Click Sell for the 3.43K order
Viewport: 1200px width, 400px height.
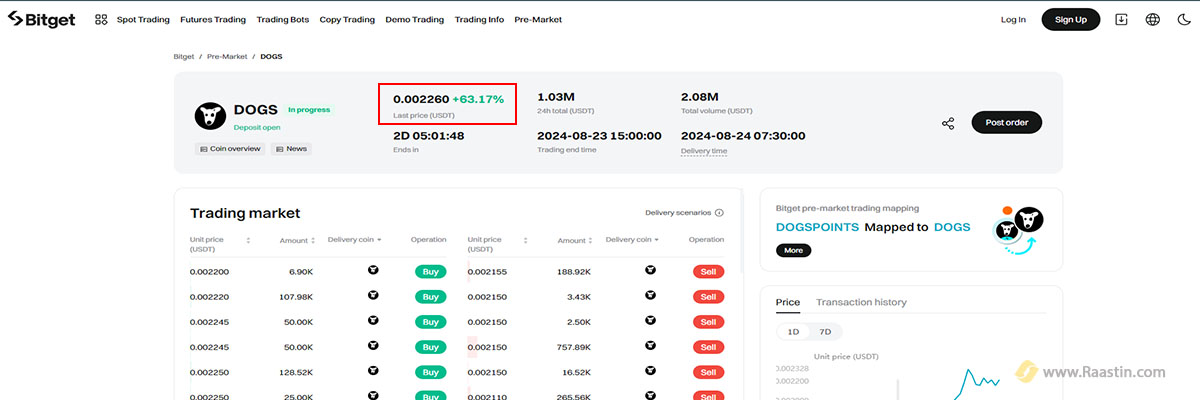[x=708, y=296]
